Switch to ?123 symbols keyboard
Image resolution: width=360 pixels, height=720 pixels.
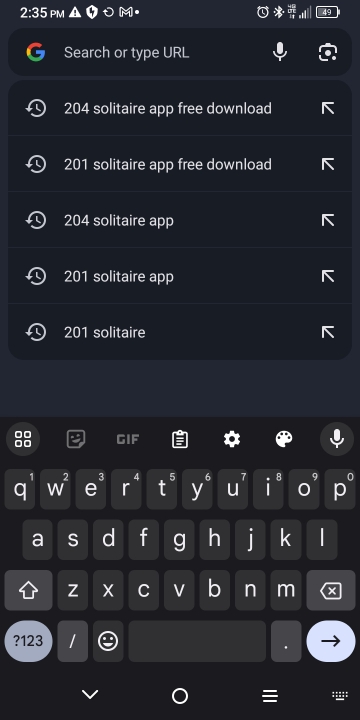[x=28, y=641]
